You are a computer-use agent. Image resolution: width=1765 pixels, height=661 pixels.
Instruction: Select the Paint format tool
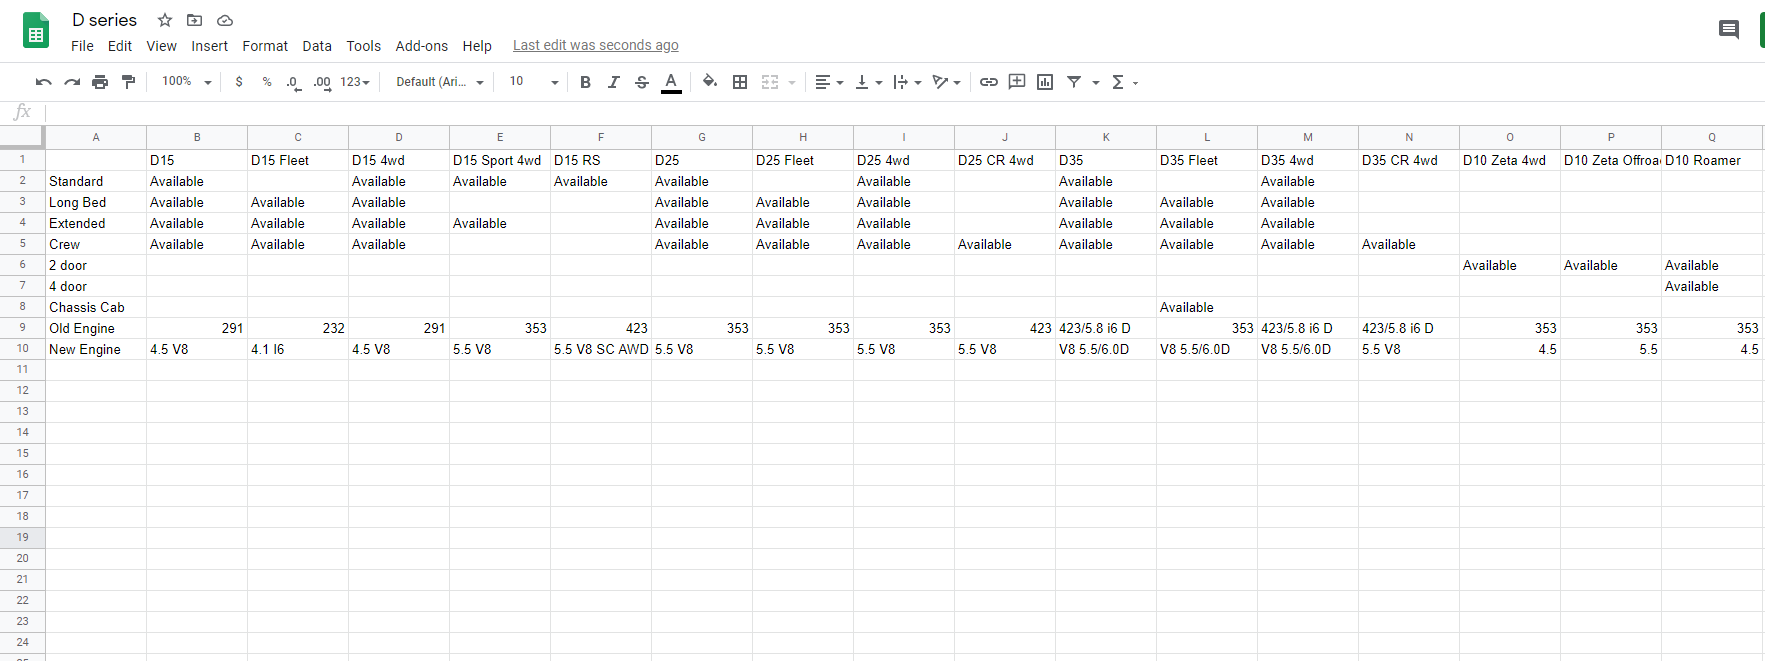point(128,82)
